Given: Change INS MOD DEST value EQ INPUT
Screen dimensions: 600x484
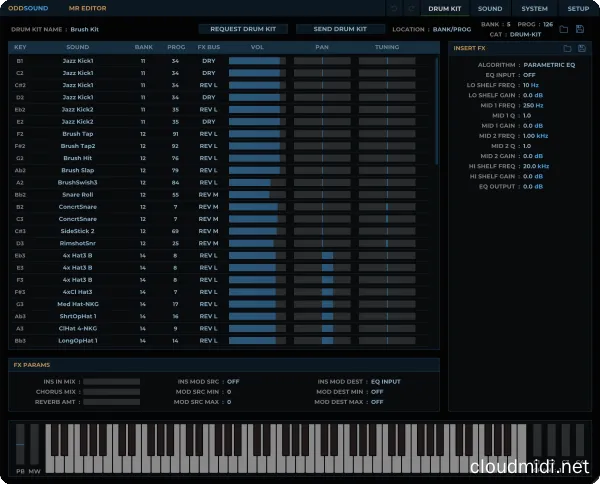Looking at the screenshot, I should tap(386, 382).
